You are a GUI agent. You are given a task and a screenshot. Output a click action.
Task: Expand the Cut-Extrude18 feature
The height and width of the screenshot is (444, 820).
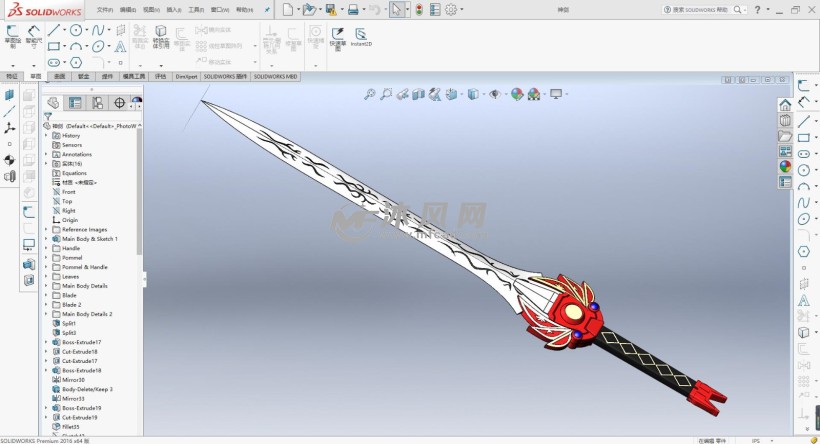[46, 351]
